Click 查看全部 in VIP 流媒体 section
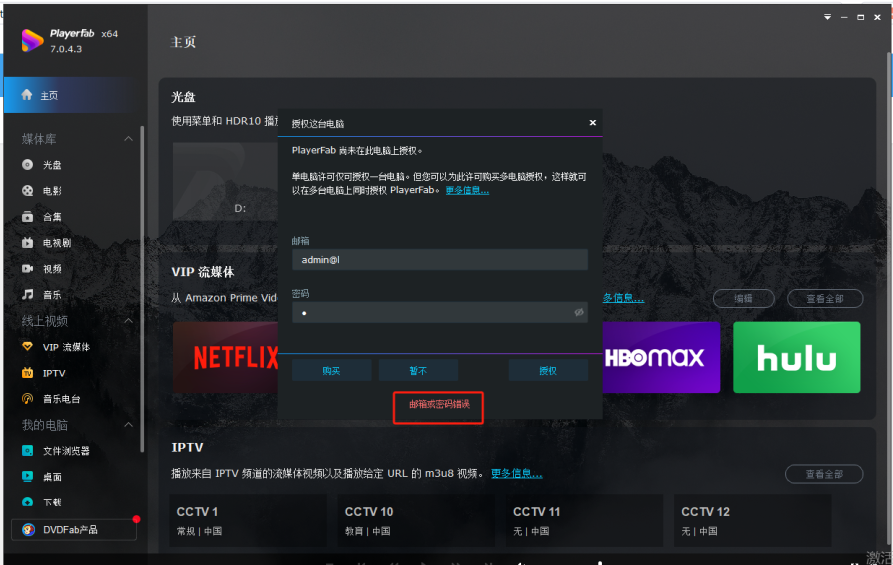The image size is (893, 565). point(825,298)
